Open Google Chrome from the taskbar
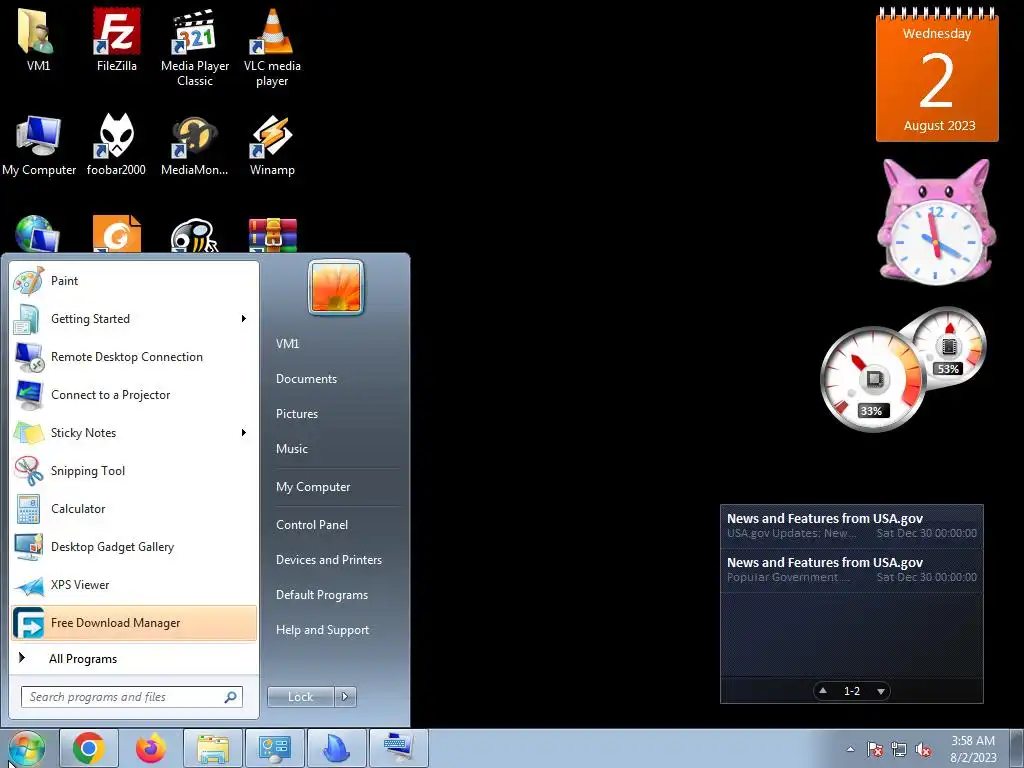This screenshot has width=1024, height=768. pyautogui.click(x=89, y=748)
